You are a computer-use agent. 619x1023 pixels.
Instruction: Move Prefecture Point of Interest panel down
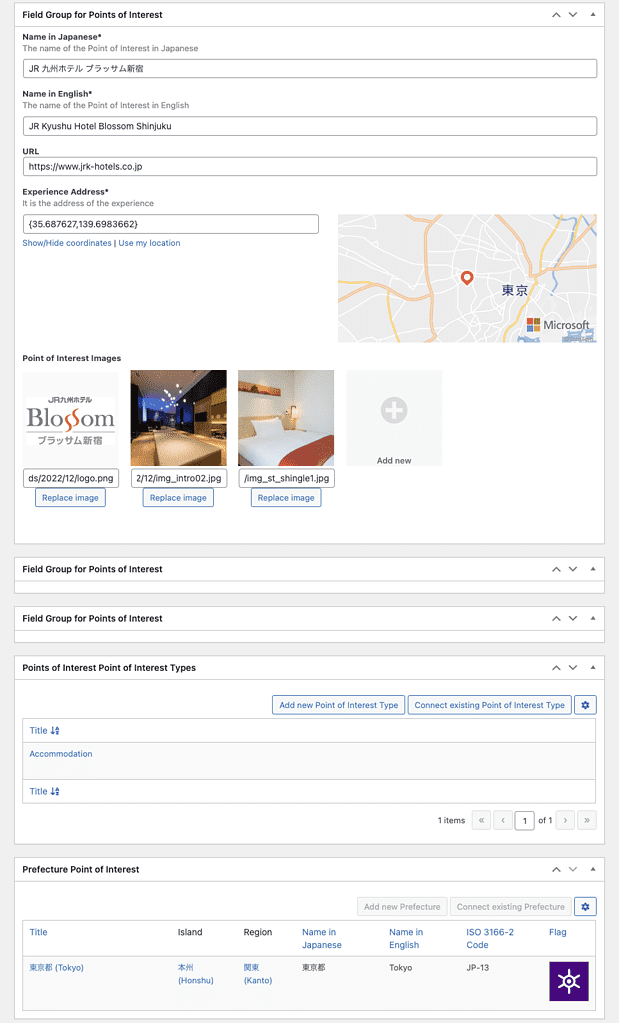(573, 869)
